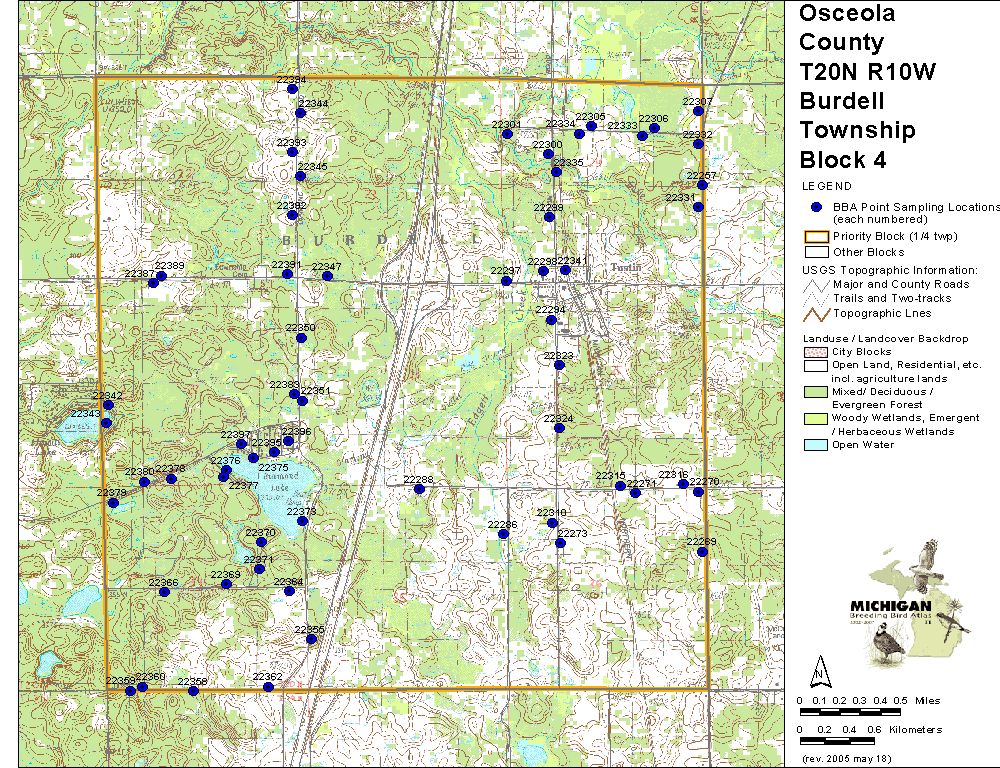Click the Osceola County title text
The height and width of the screenshot is (768, 1000).
[833, 28]
